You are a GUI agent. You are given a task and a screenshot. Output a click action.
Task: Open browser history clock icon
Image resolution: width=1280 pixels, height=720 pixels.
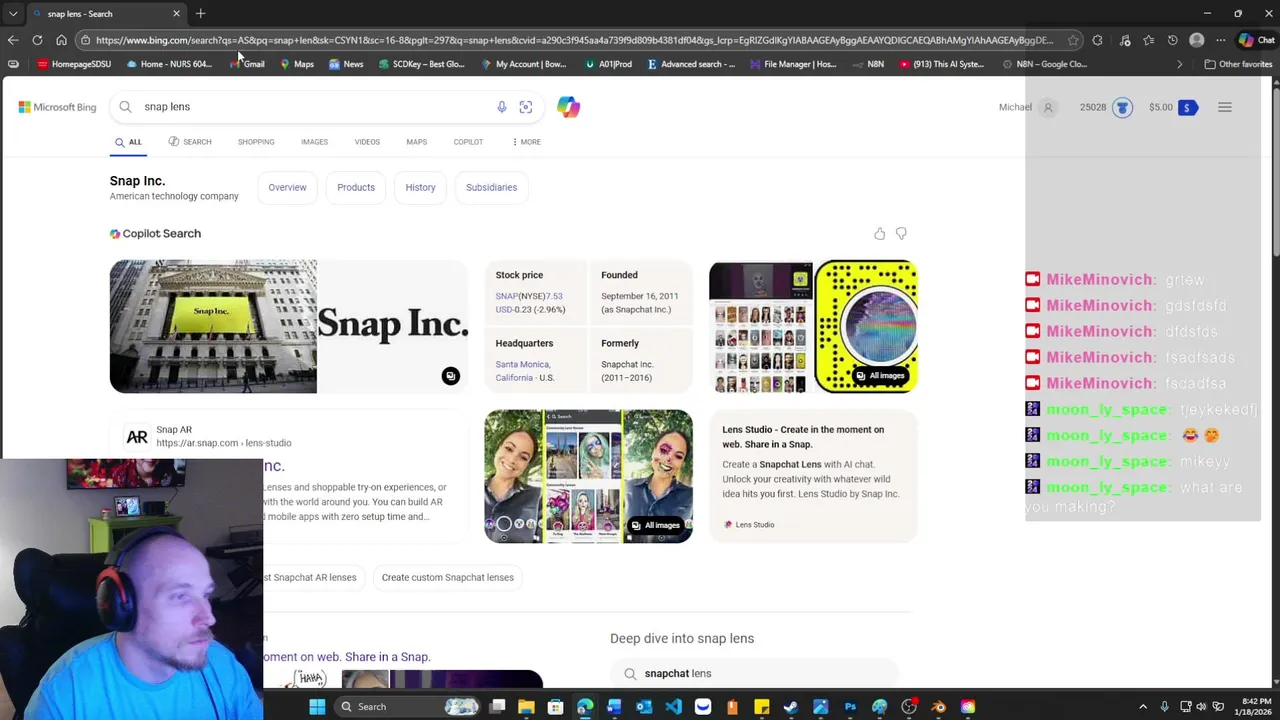point(1173,40)
